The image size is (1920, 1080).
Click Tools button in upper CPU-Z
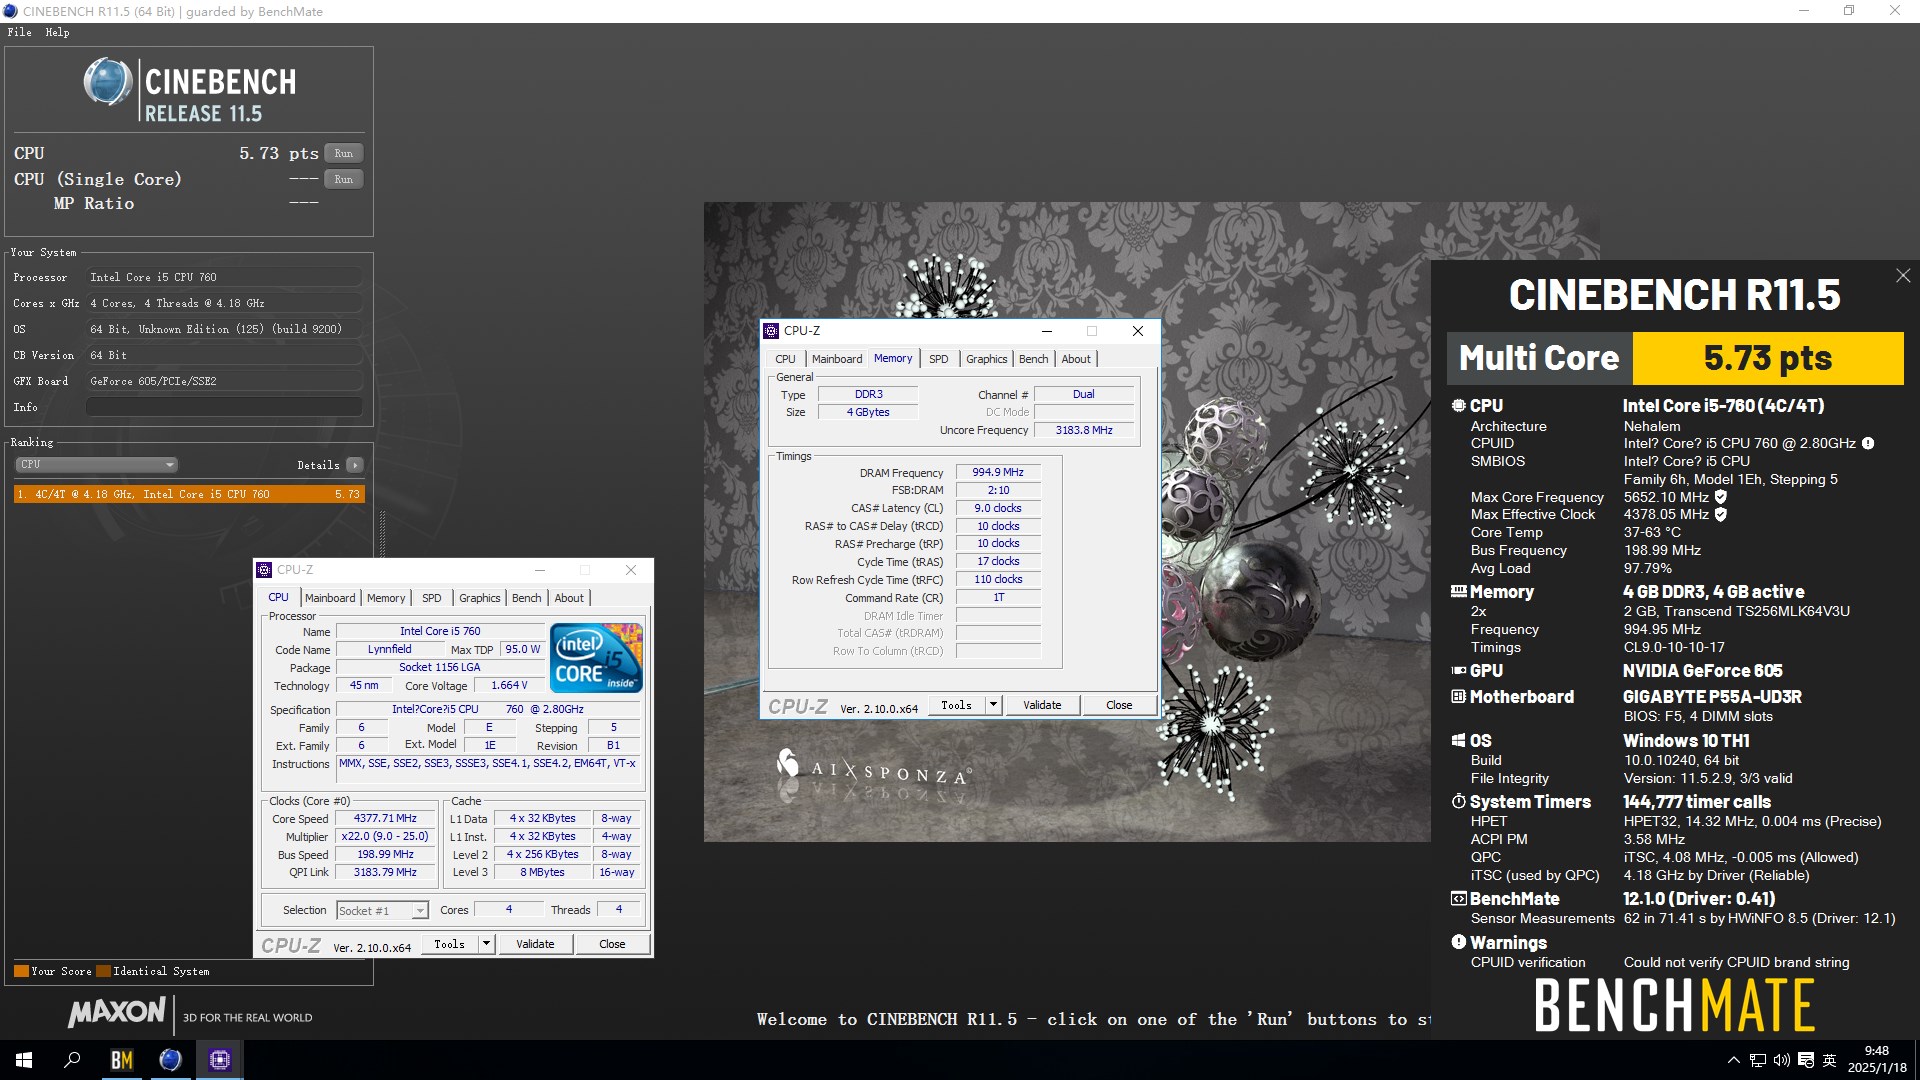(956, 705)
